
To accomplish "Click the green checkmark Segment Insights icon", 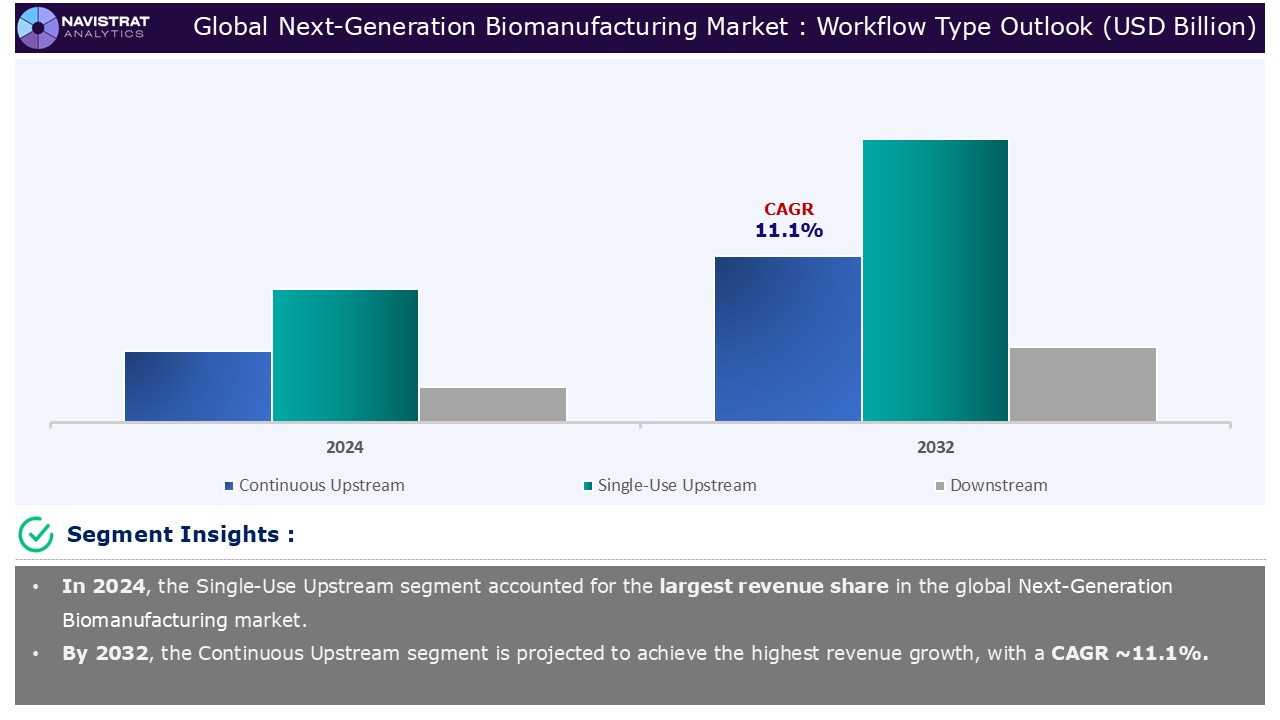I will (36, 535).
